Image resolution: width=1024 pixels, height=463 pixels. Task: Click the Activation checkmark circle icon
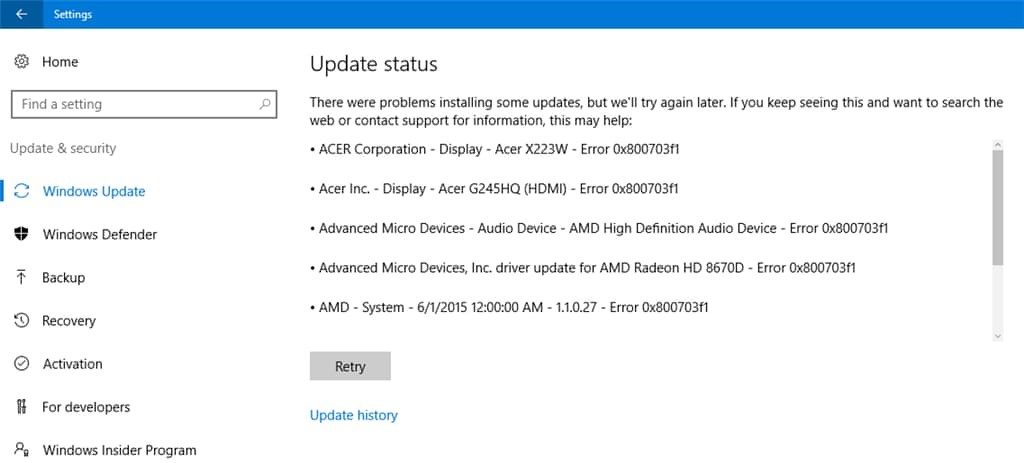(21, 364)
